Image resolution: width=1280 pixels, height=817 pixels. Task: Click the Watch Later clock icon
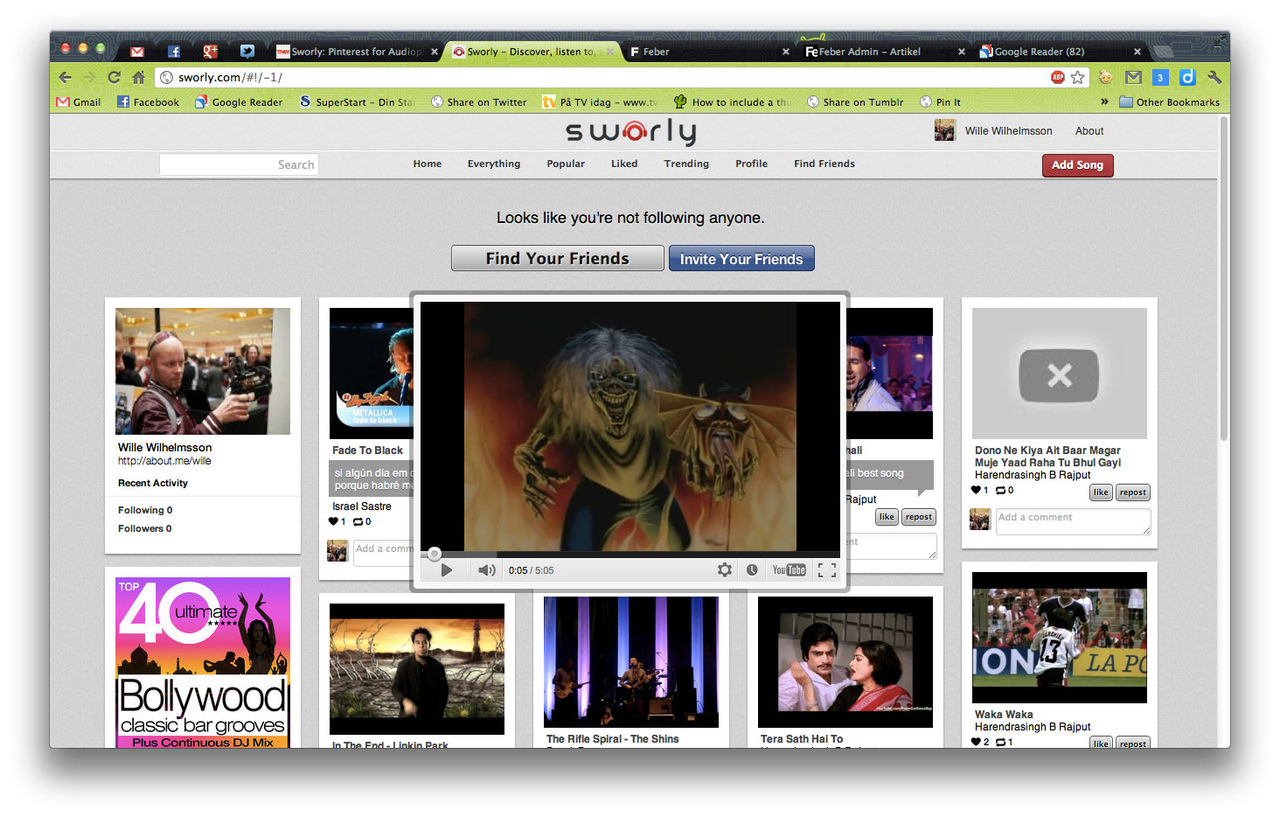[752, 570]
